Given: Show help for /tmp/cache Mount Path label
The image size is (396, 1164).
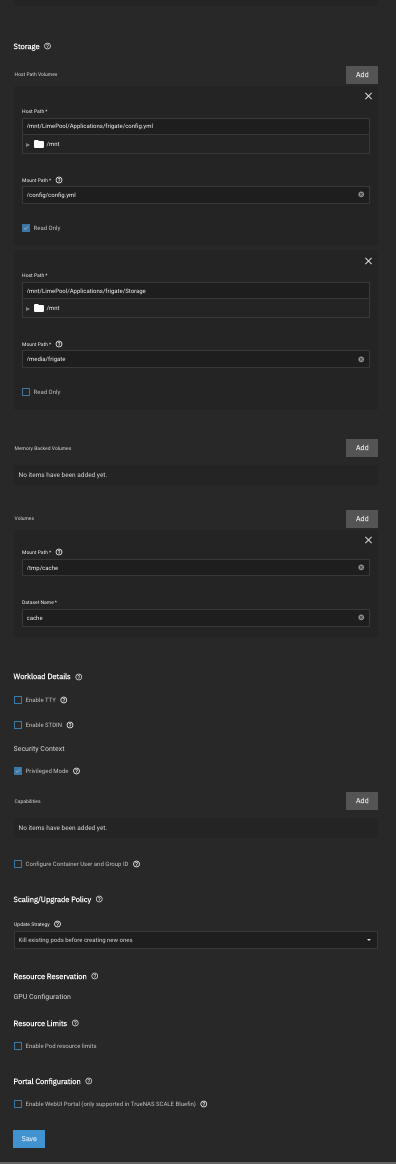Looking at the screenshot, I should point(59,552).
